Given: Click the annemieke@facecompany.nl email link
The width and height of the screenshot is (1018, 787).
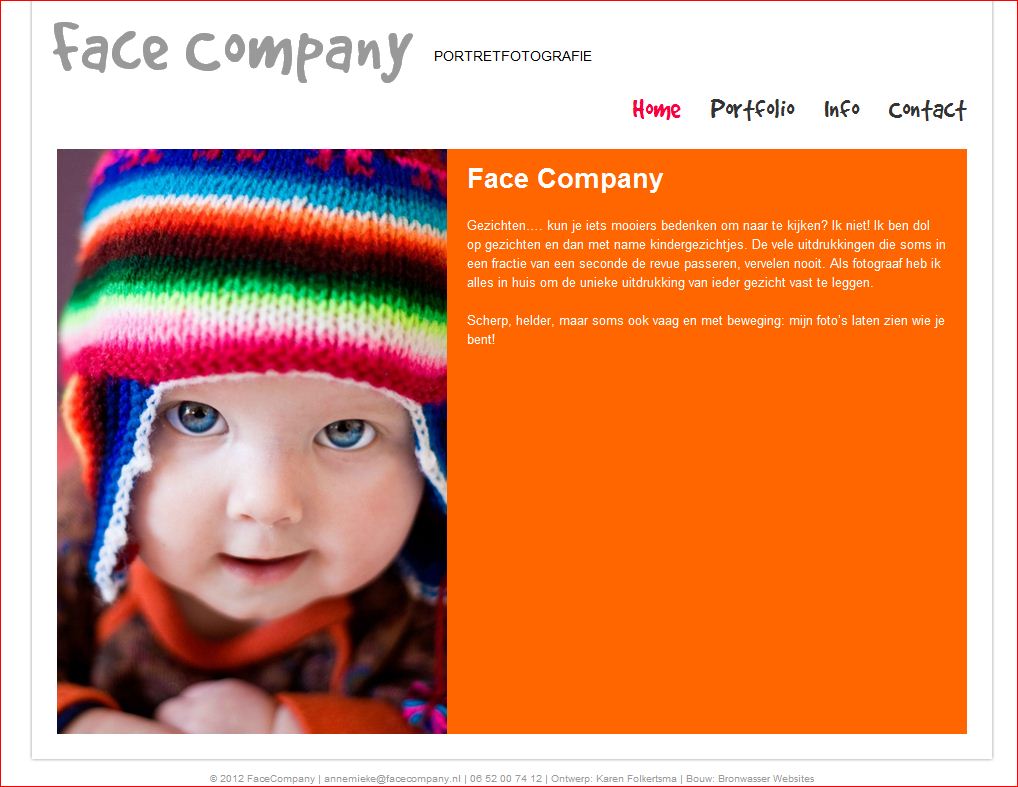Looking at the screenshot, I should (392, 779).
